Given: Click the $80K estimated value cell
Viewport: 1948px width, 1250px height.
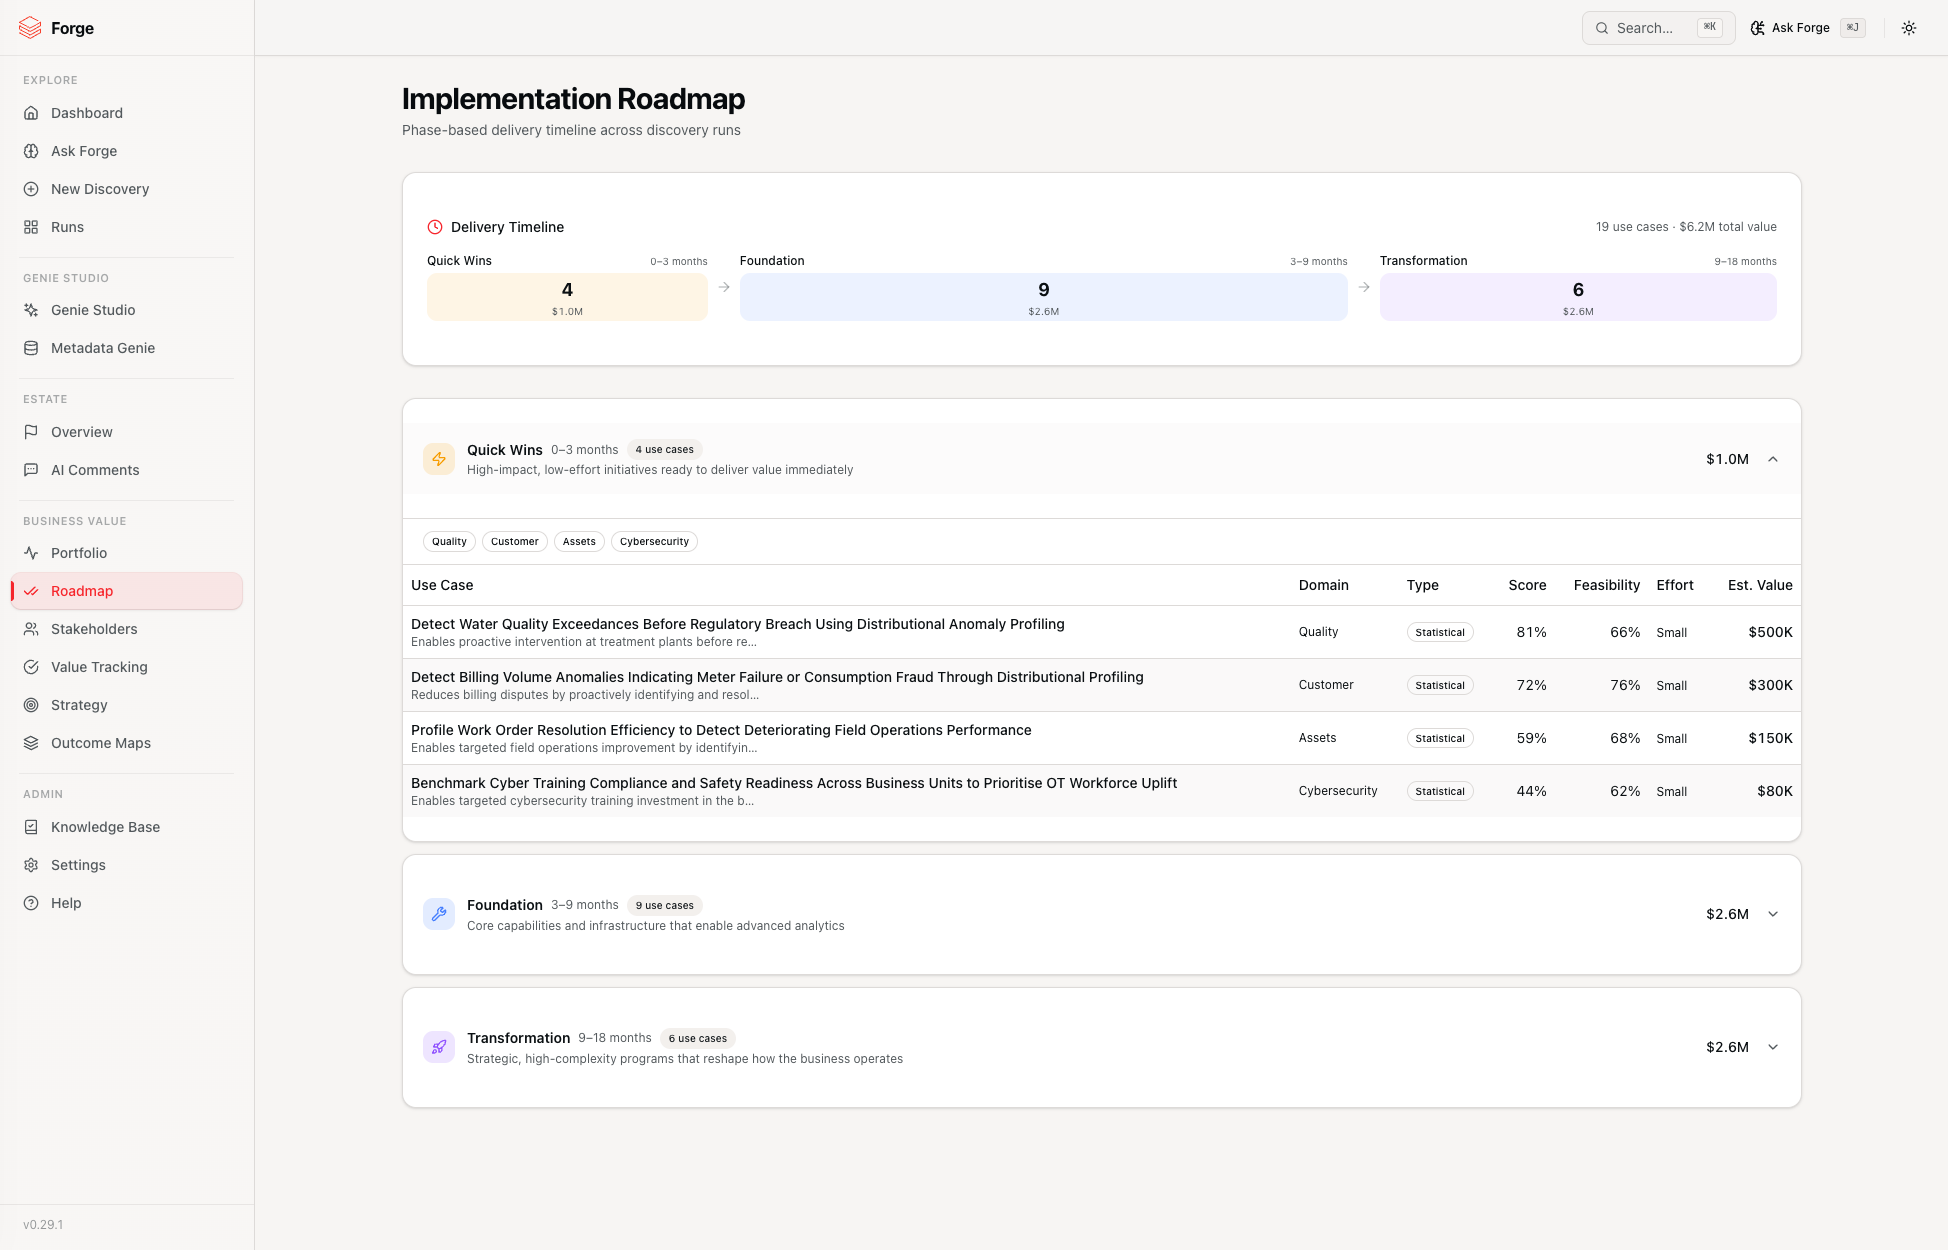Looking at the screenshot, I should (1774, 791).
